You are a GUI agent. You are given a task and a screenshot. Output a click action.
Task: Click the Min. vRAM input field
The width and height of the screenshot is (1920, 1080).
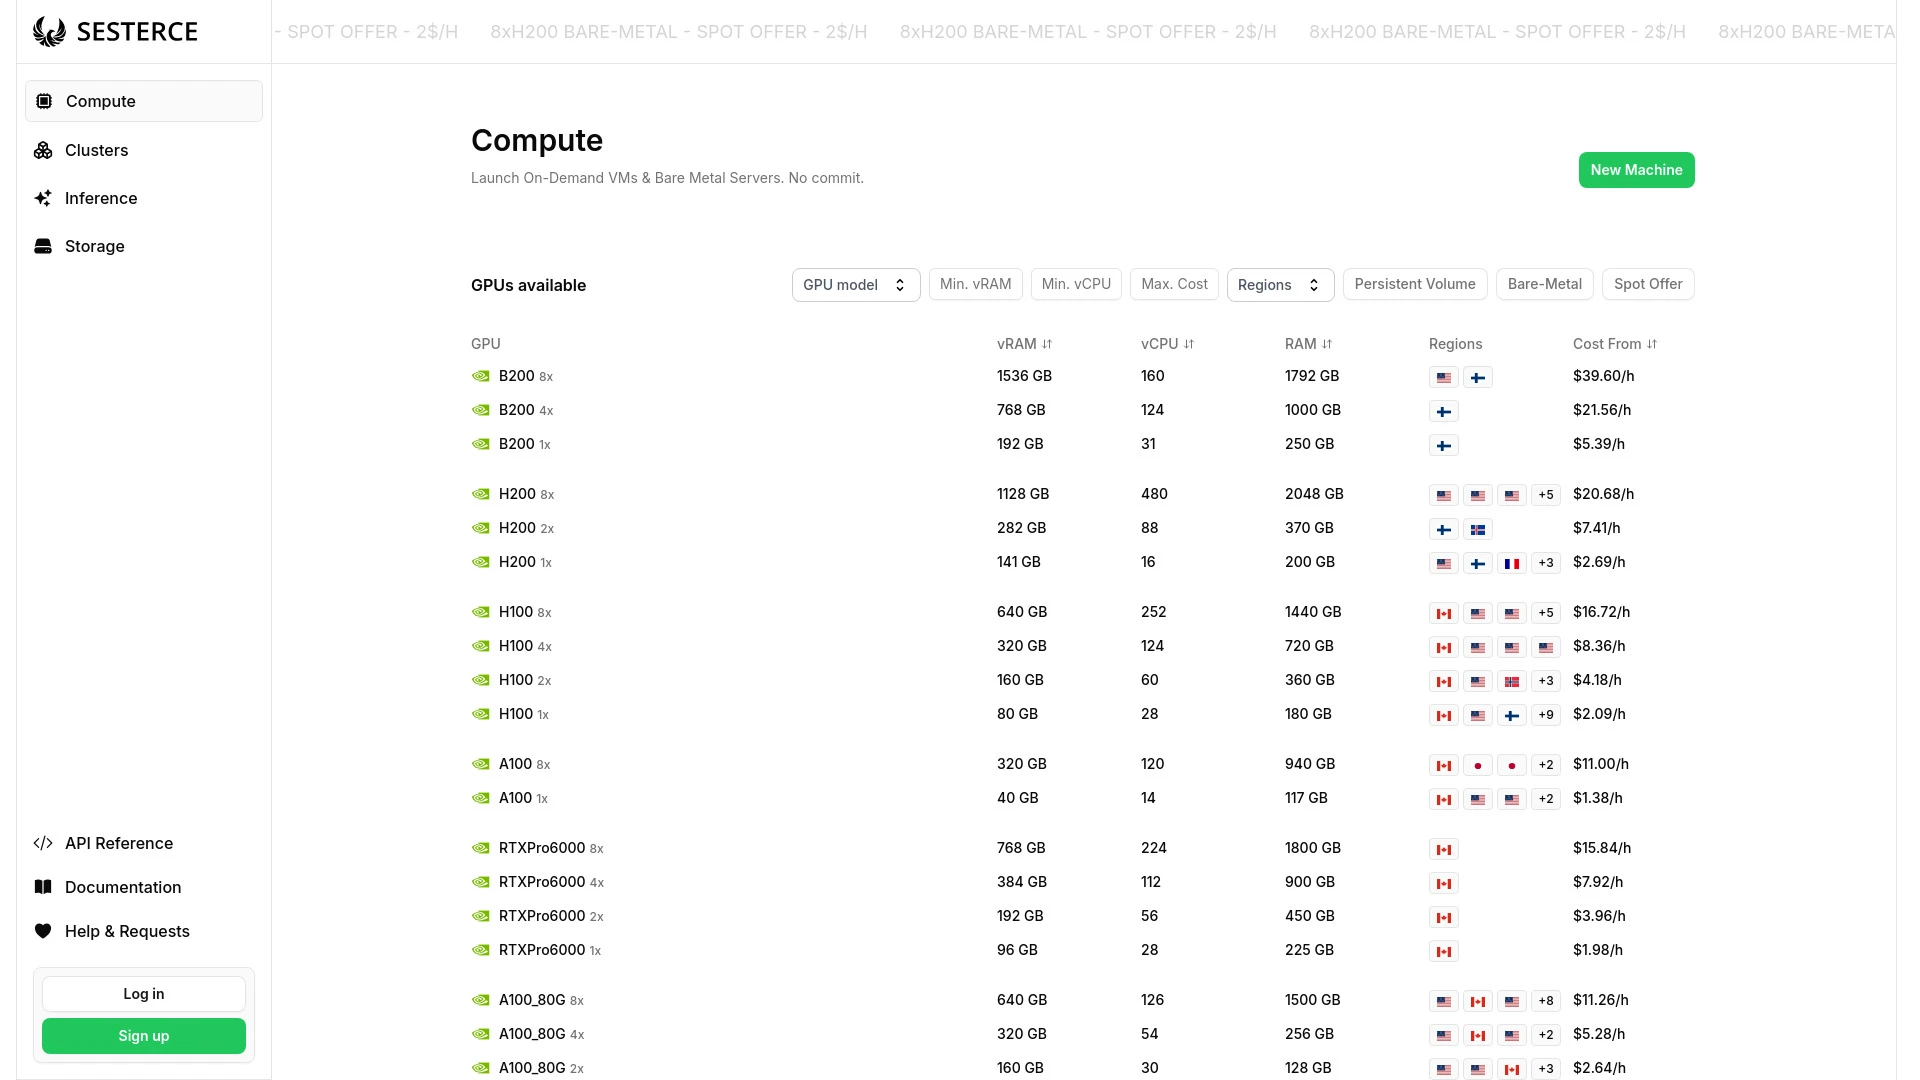[975, 284]
